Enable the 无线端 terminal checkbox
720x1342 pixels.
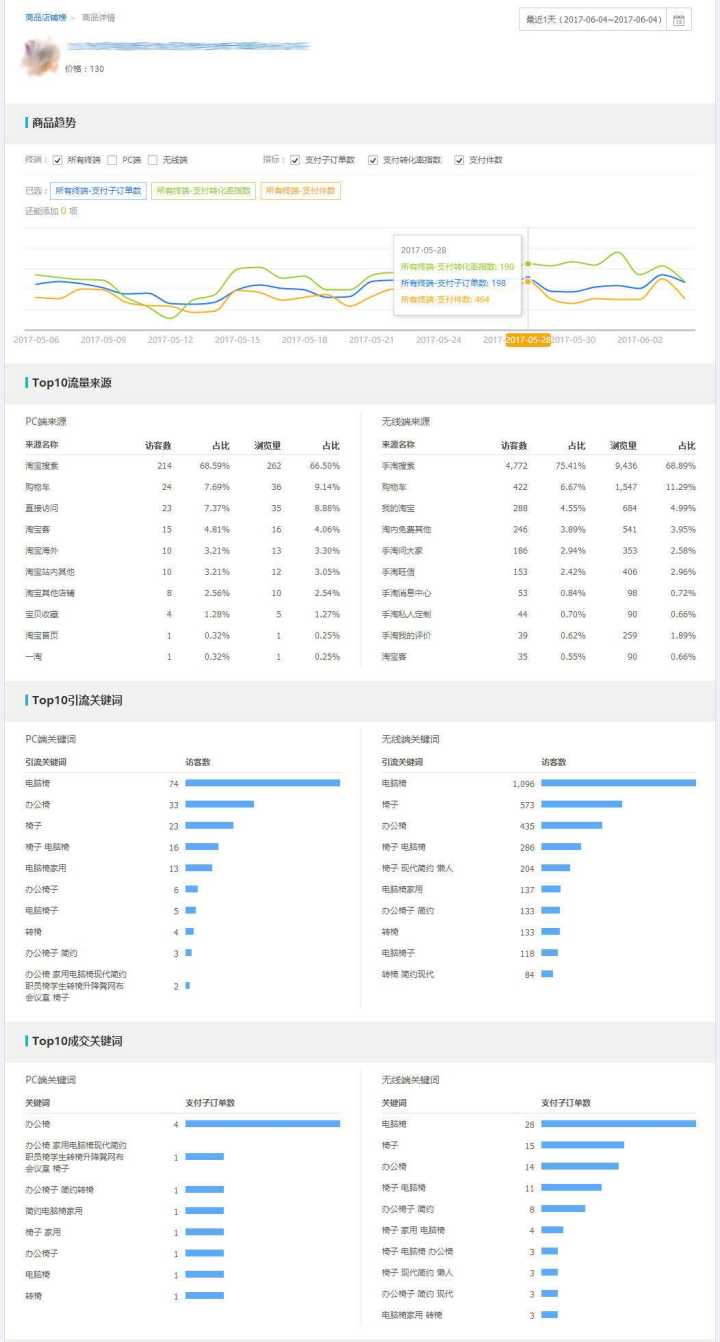click(x=153, y=160)
